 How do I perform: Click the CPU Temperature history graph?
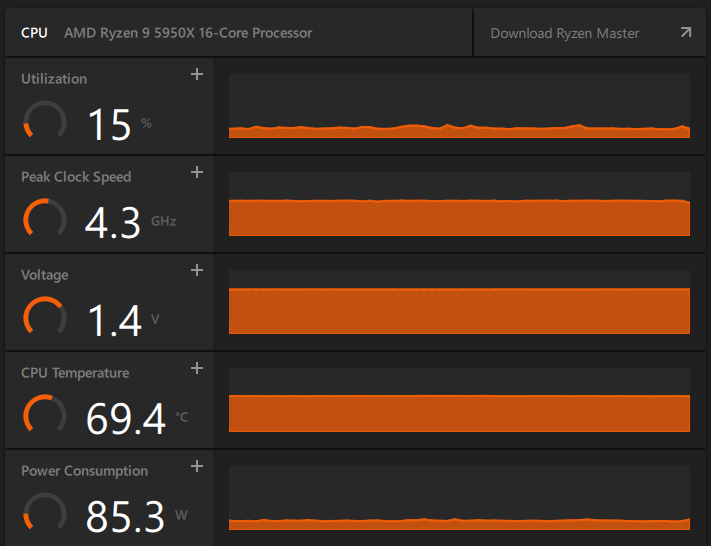tap(459, 400)
